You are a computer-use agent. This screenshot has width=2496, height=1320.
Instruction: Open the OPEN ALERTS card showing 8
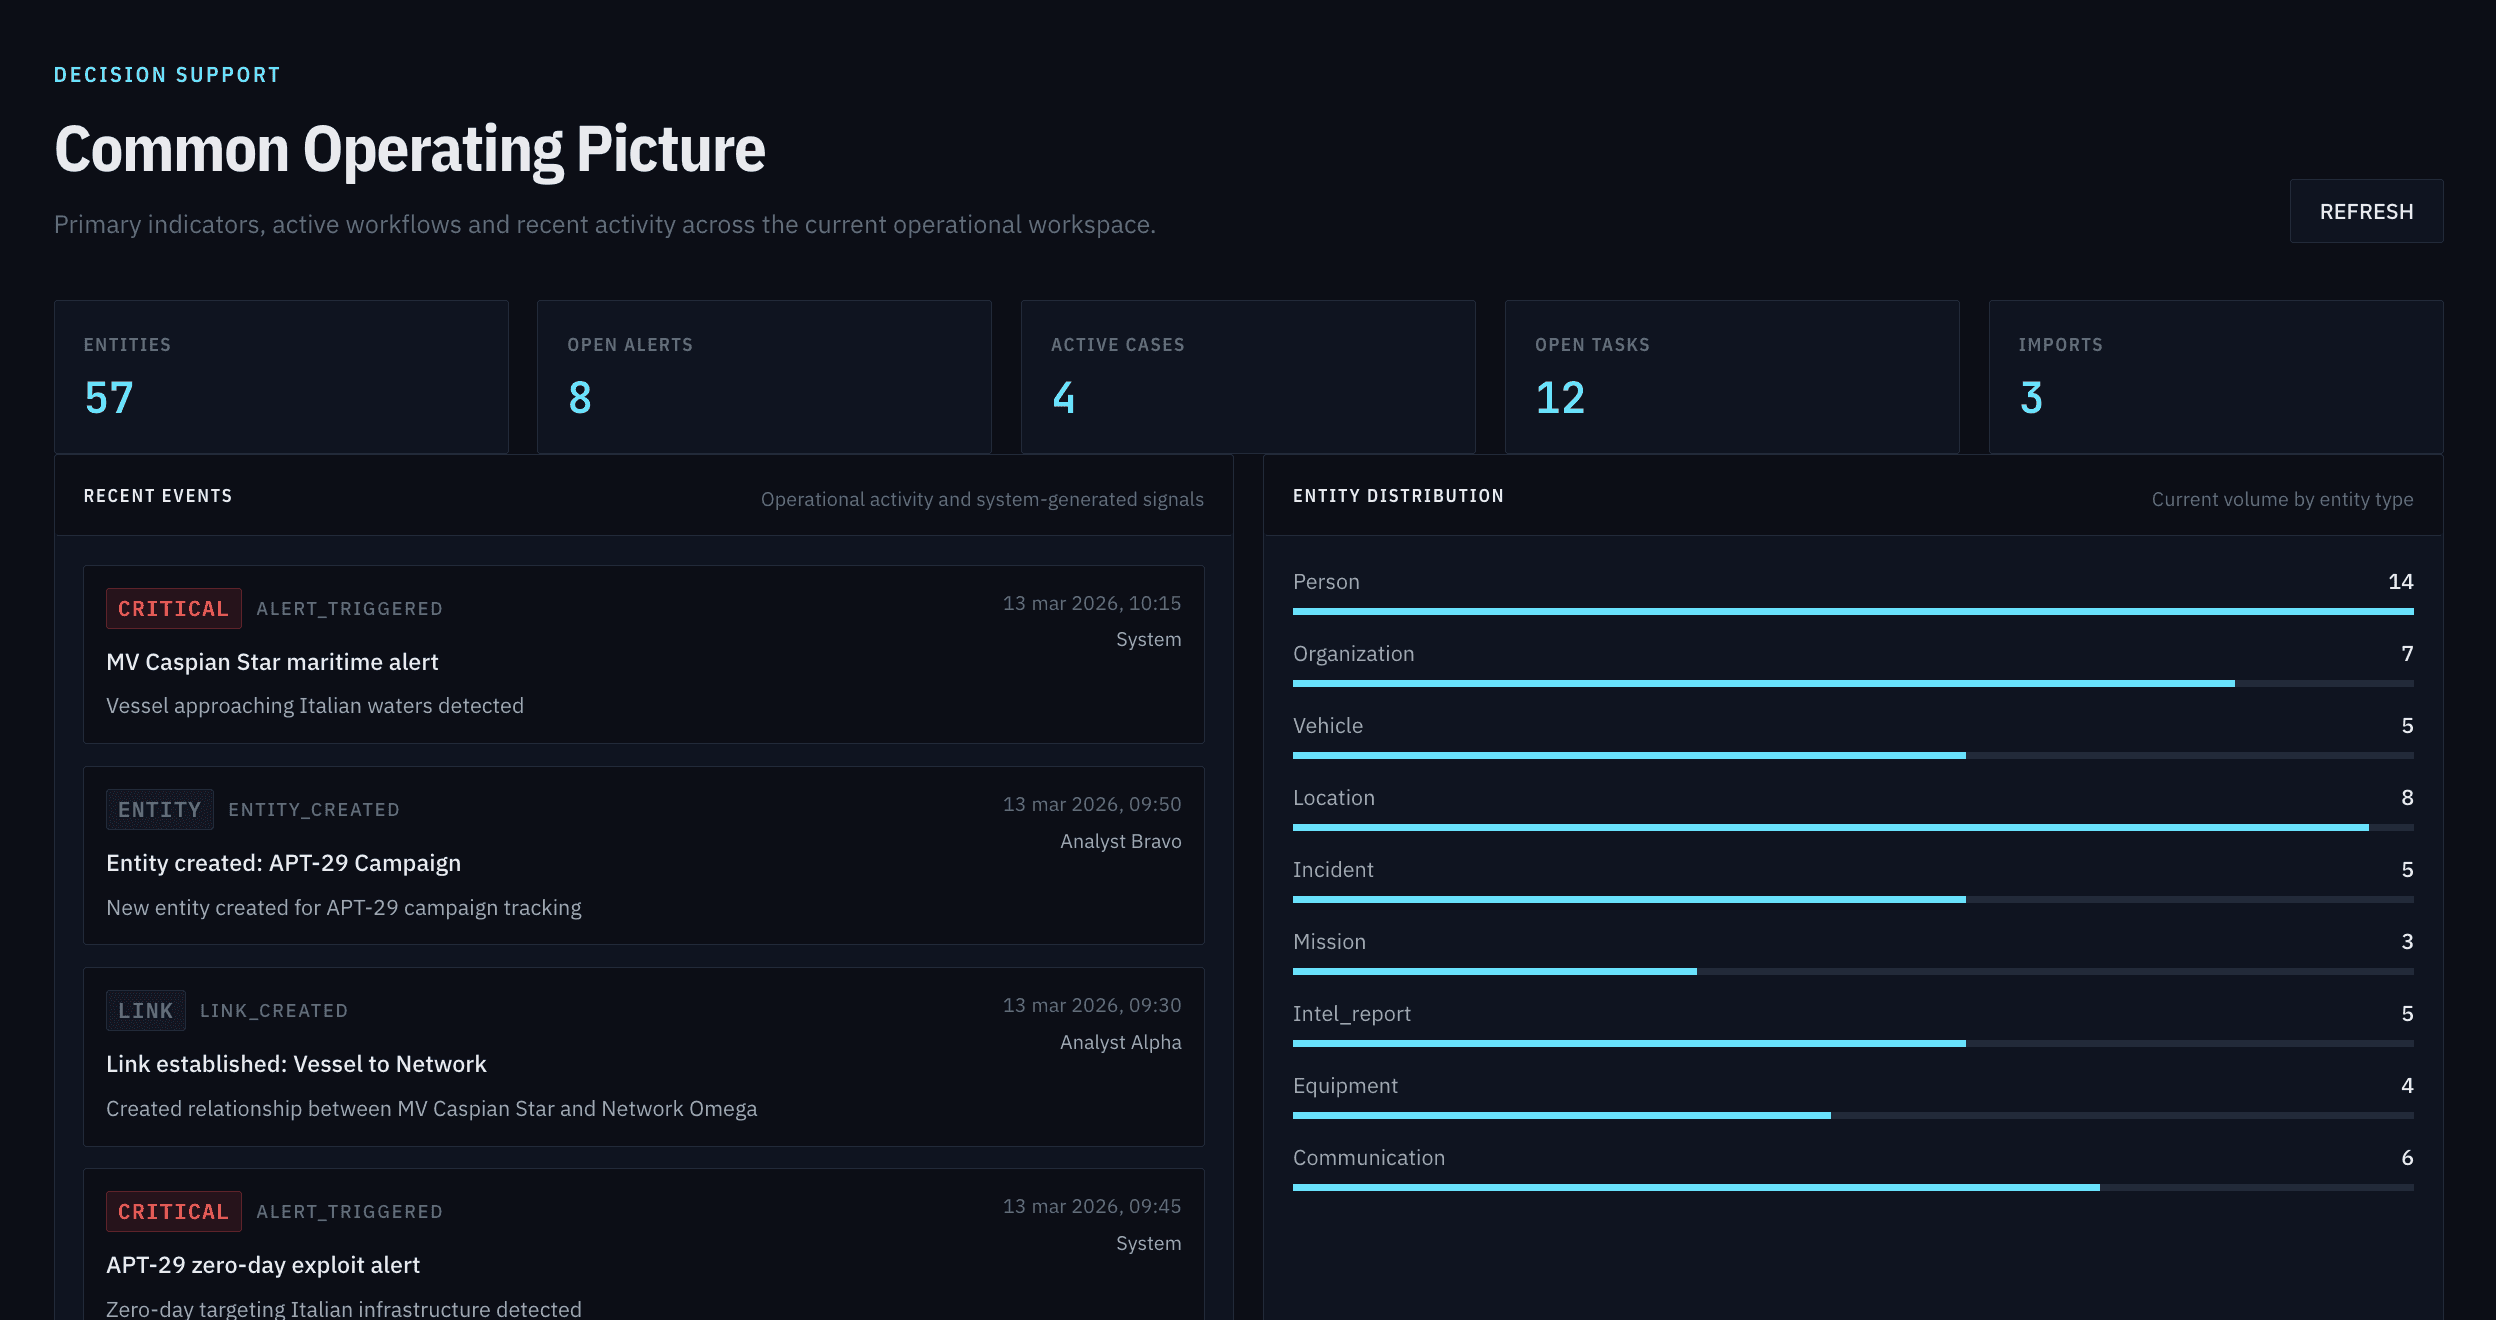(764, 376)
